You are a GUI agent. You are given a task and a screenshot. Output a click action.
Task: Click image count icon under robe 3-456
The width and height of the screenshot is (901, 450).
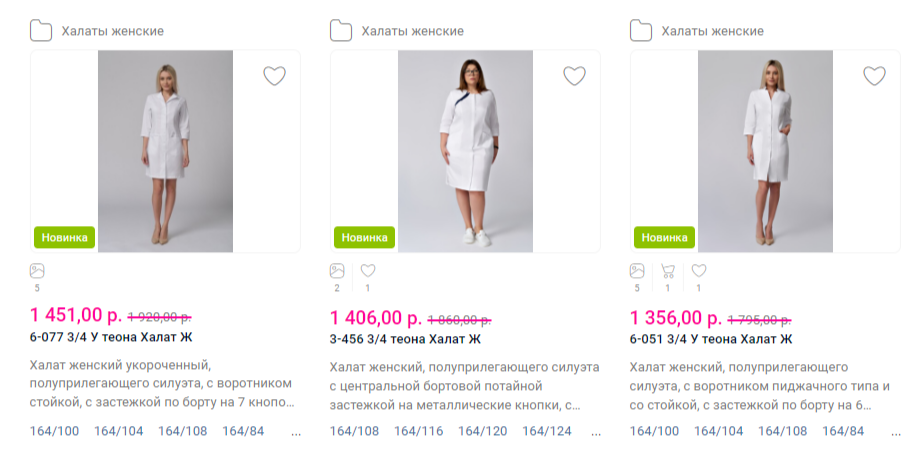click(x=338, y=271)
